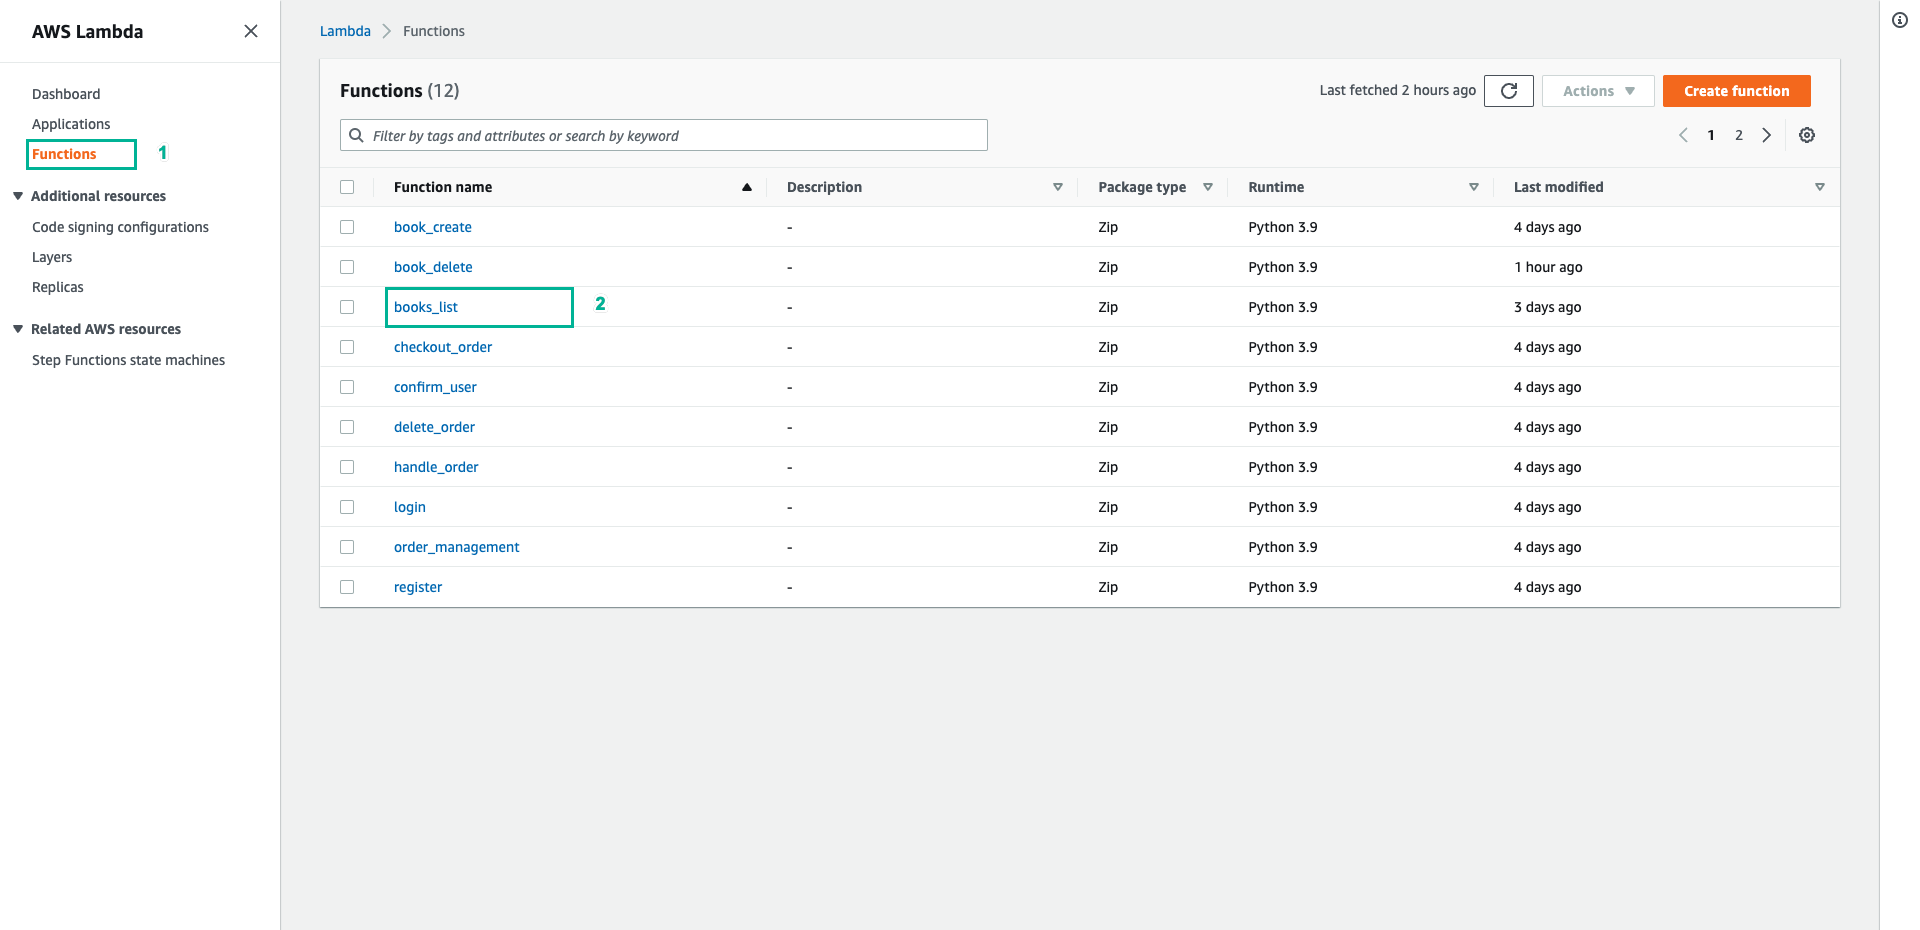Collapse Related AWS resources section

[18, 329]
